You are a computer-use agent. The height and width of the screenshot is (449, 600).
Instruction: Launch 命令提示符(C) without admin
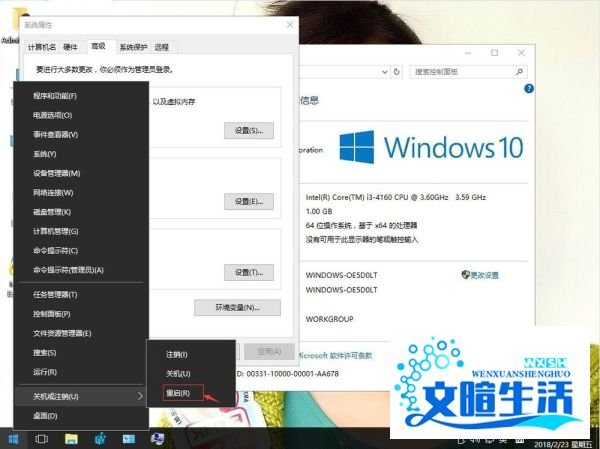pos(81,251)
